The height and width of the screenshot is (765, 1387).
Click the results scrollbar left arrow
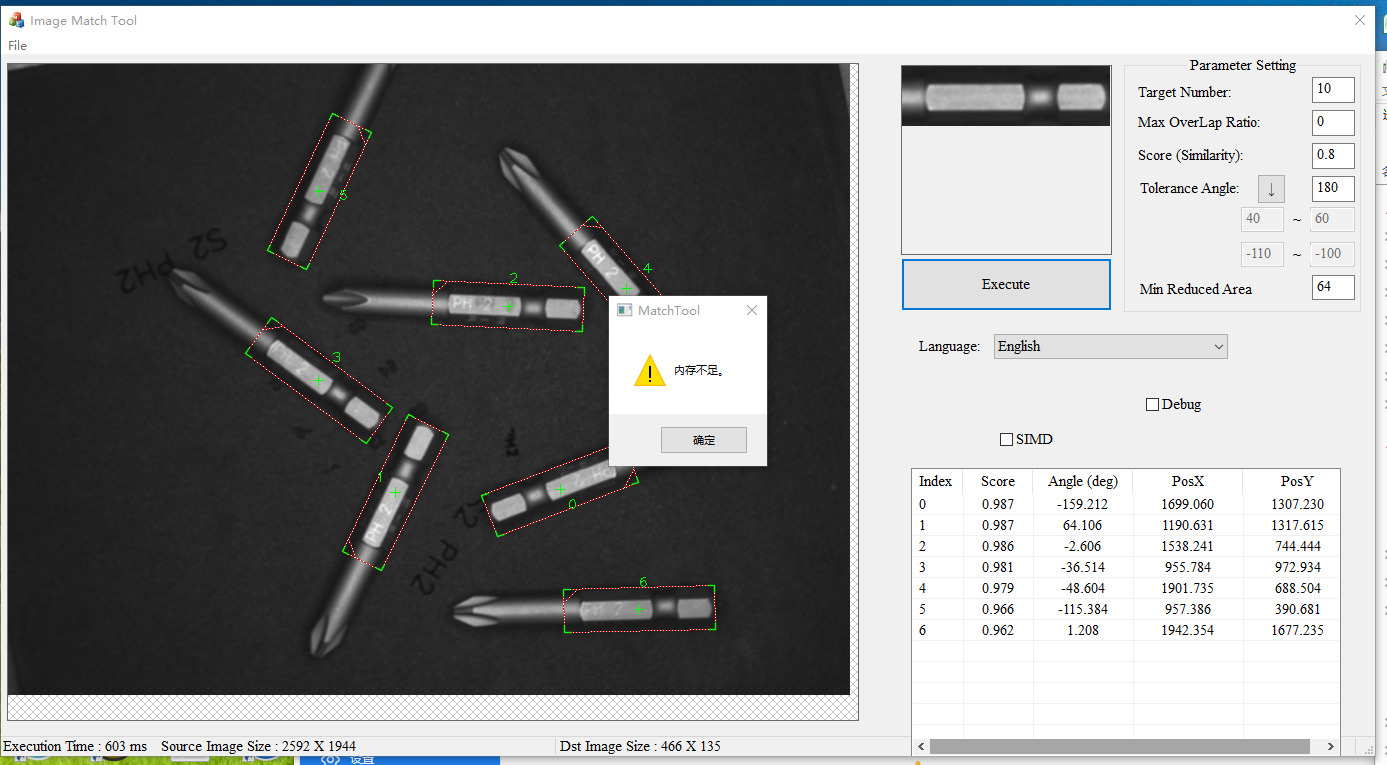[920, 747]
